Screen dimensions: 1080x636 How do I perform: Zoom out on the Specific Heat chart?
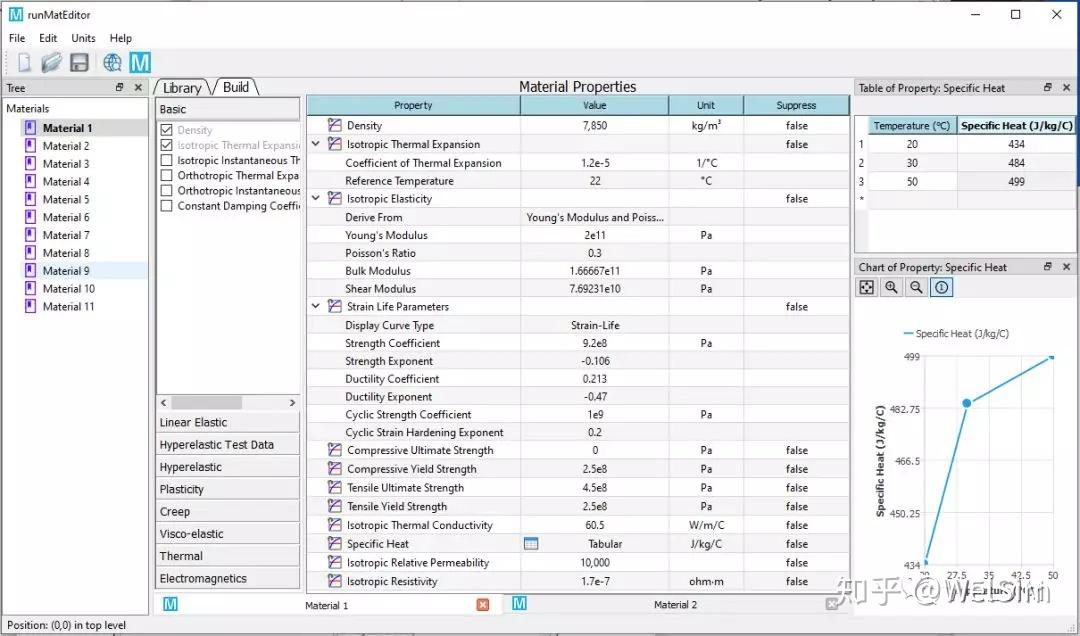[917, 287]
